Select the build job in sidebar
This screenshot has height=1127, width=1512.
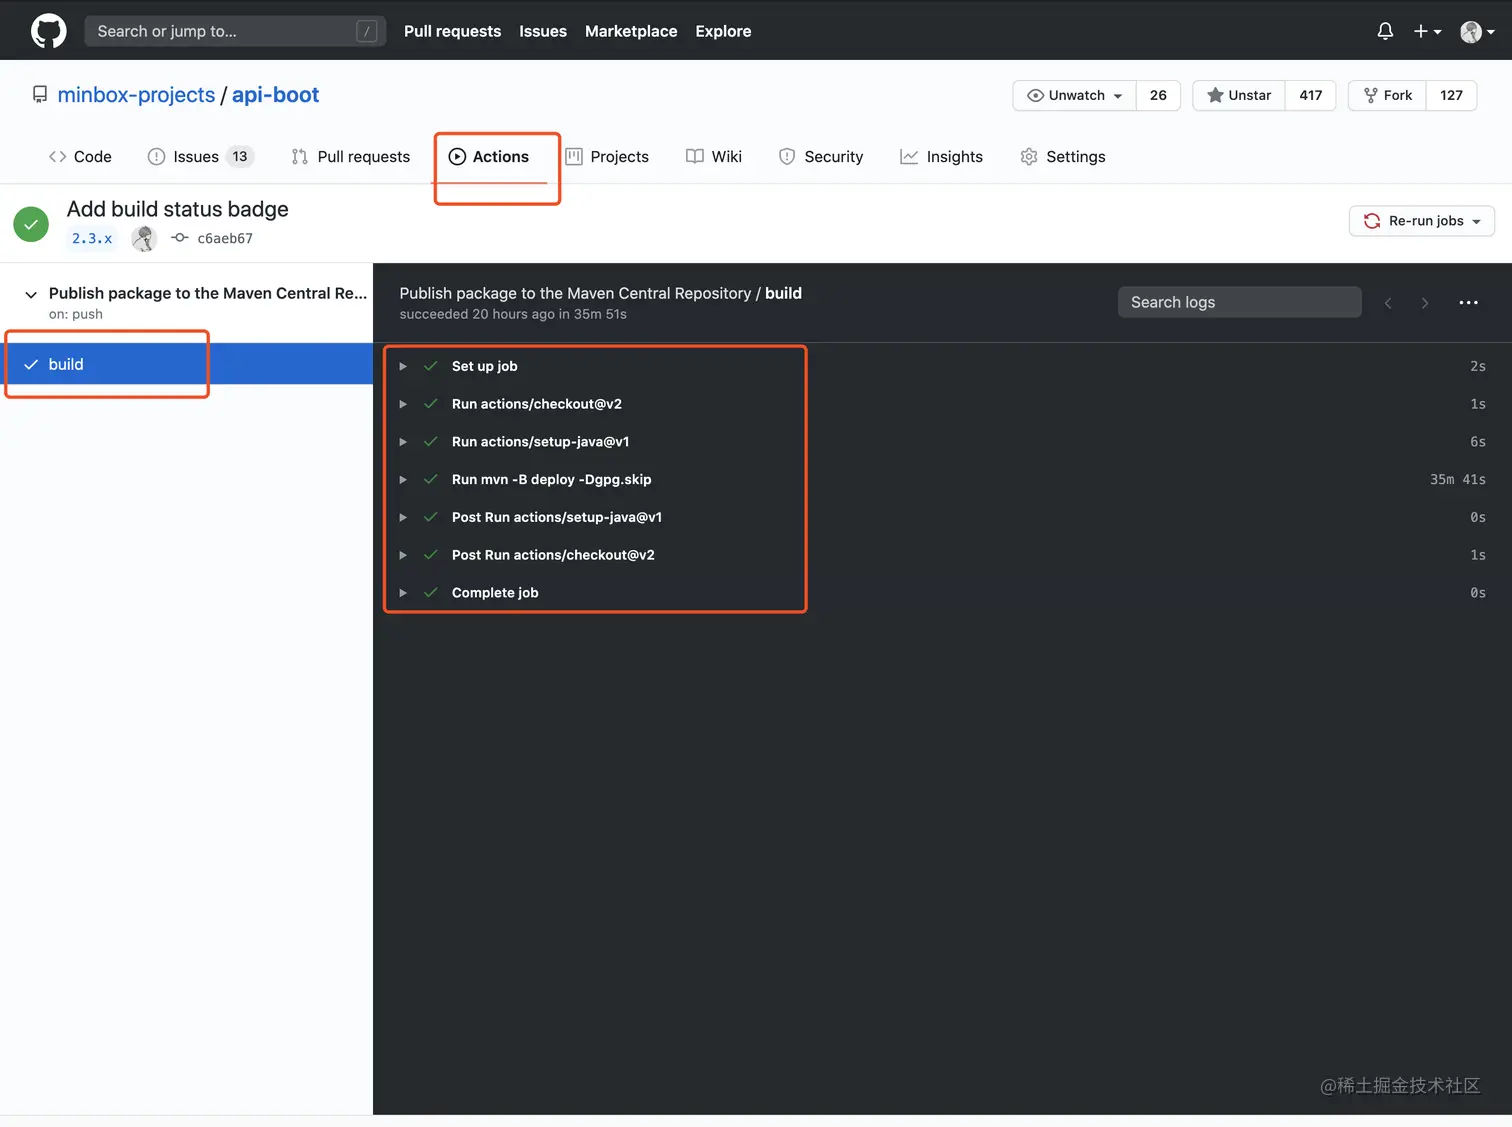[186, 364]
